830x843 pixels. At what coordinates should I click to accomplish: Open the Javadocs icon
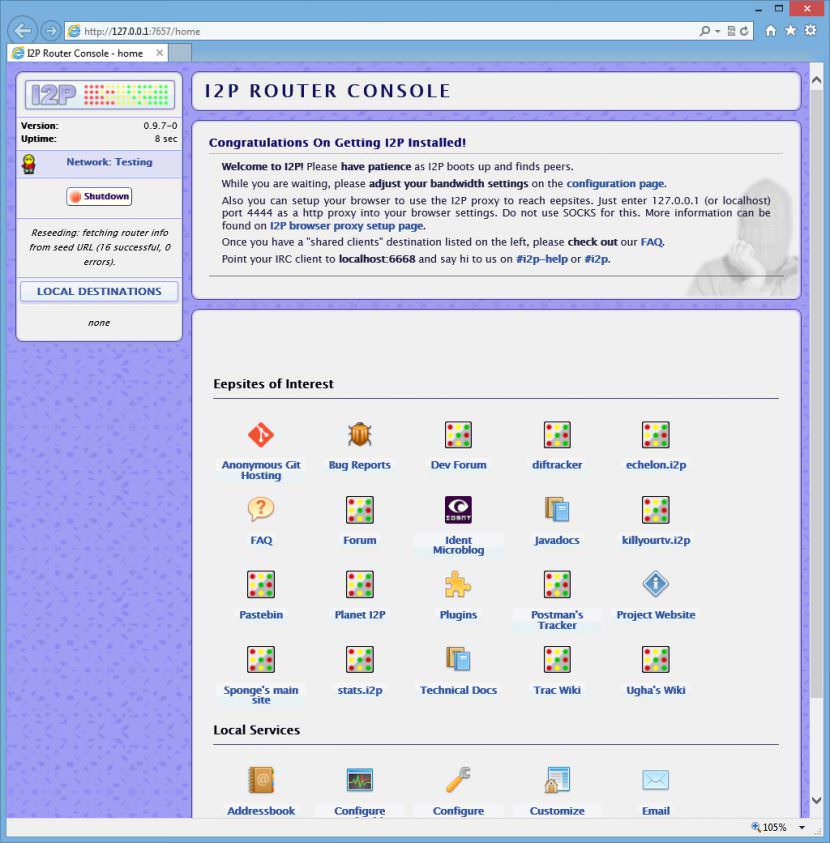[557, 509]
